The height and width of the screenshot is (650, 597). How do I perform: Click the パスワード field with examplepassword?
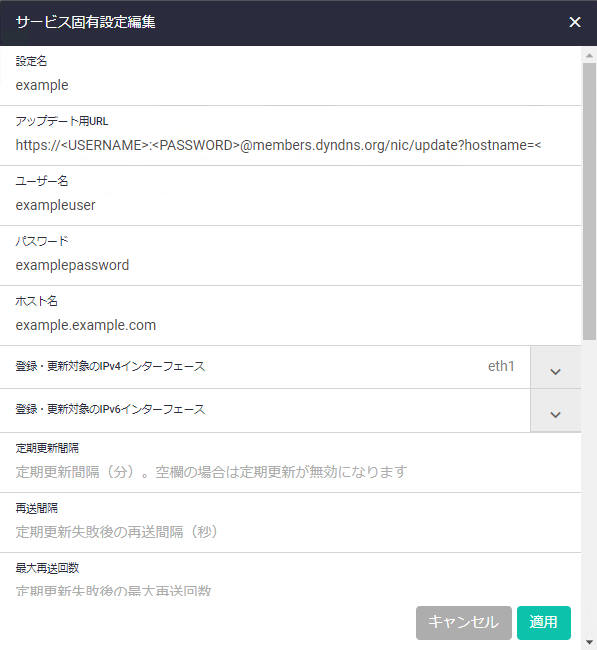click(290, 265)
